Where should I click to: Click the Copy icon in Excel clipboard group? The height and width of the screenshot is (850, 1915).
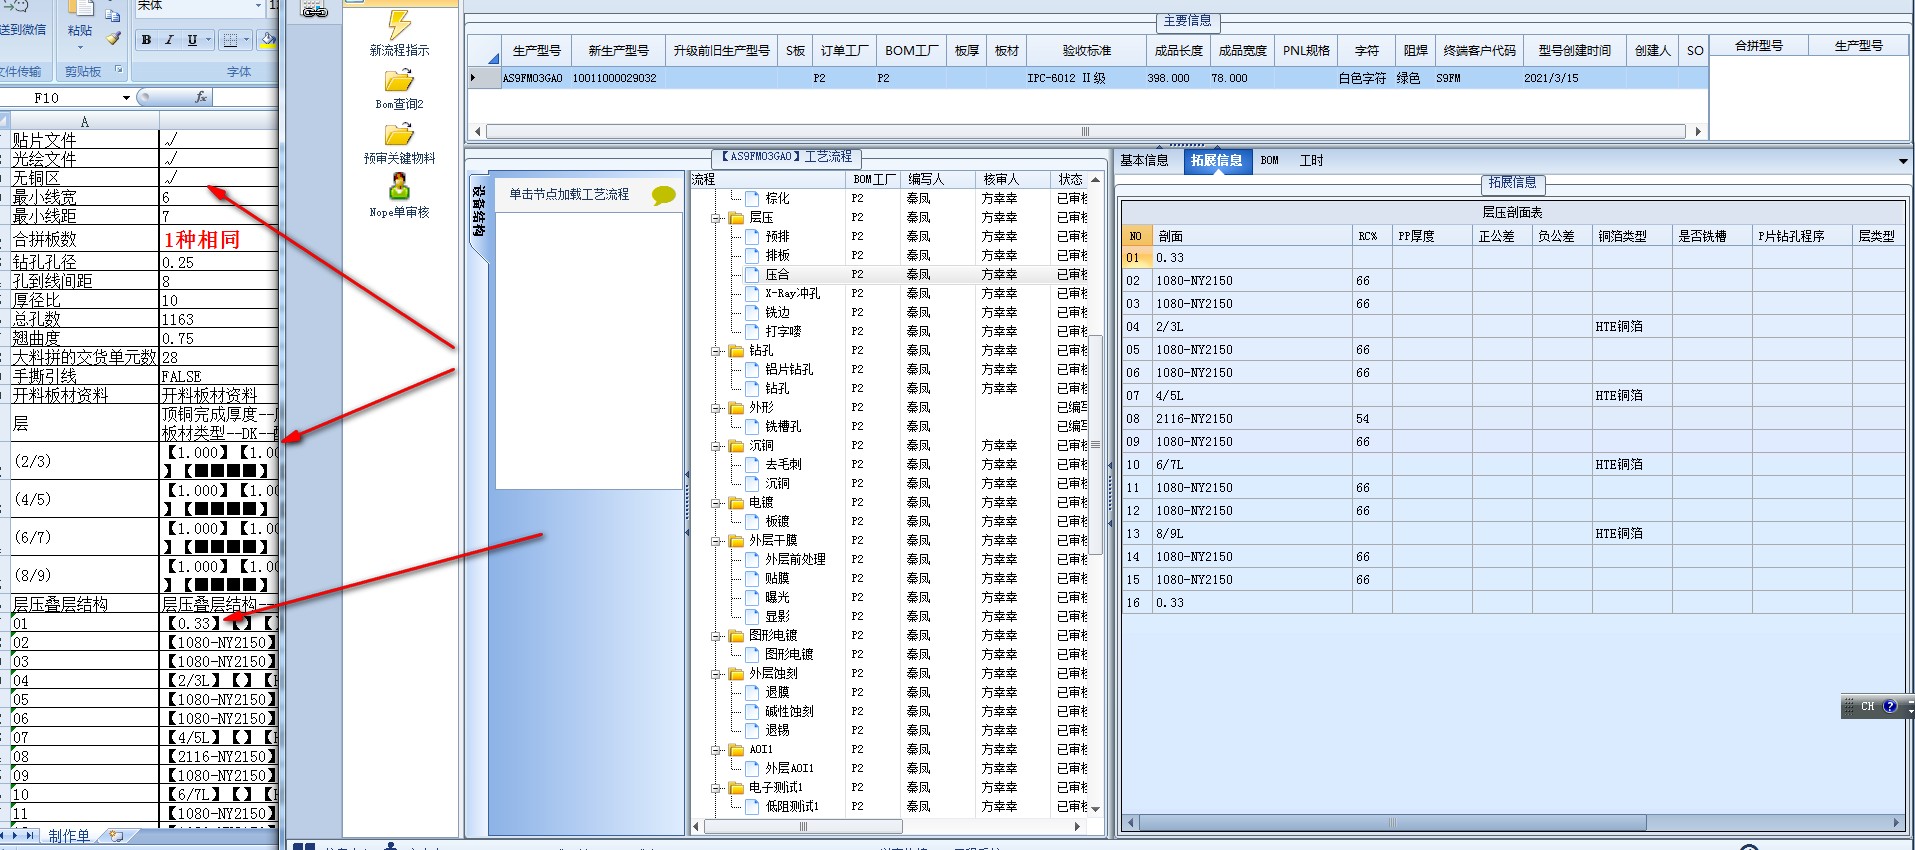click(113, 15)
